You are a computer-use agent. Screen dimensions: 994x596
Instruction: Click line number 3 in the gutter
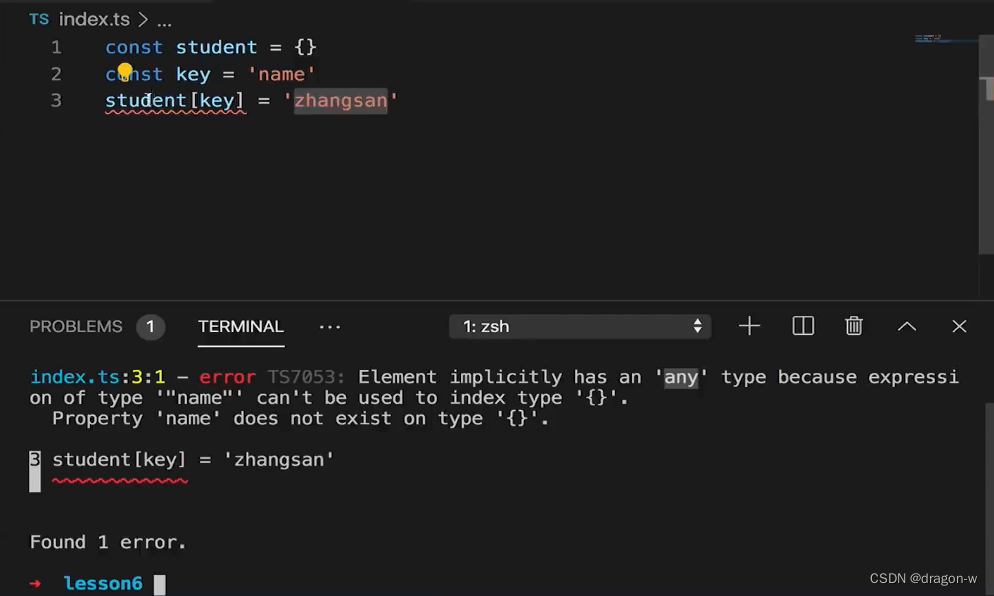click(56, 101)
